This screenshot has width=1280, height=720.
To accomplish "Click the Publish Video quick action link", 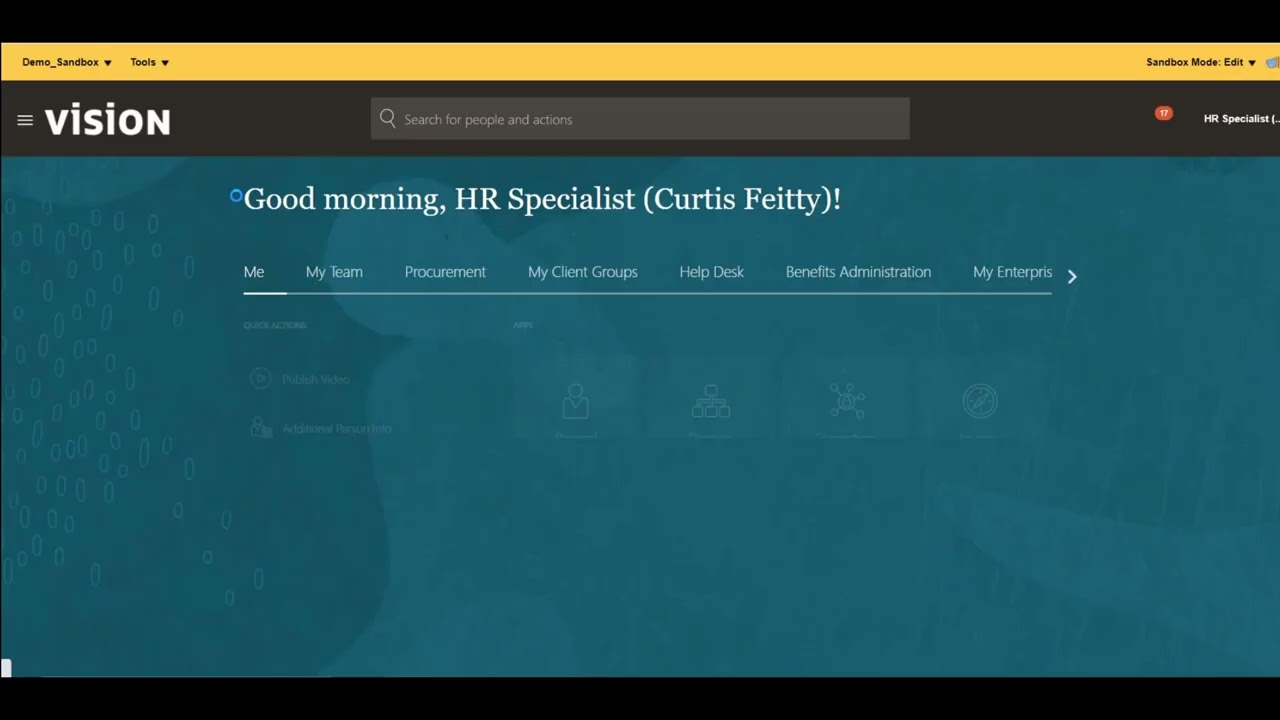I will pos(315,380).
